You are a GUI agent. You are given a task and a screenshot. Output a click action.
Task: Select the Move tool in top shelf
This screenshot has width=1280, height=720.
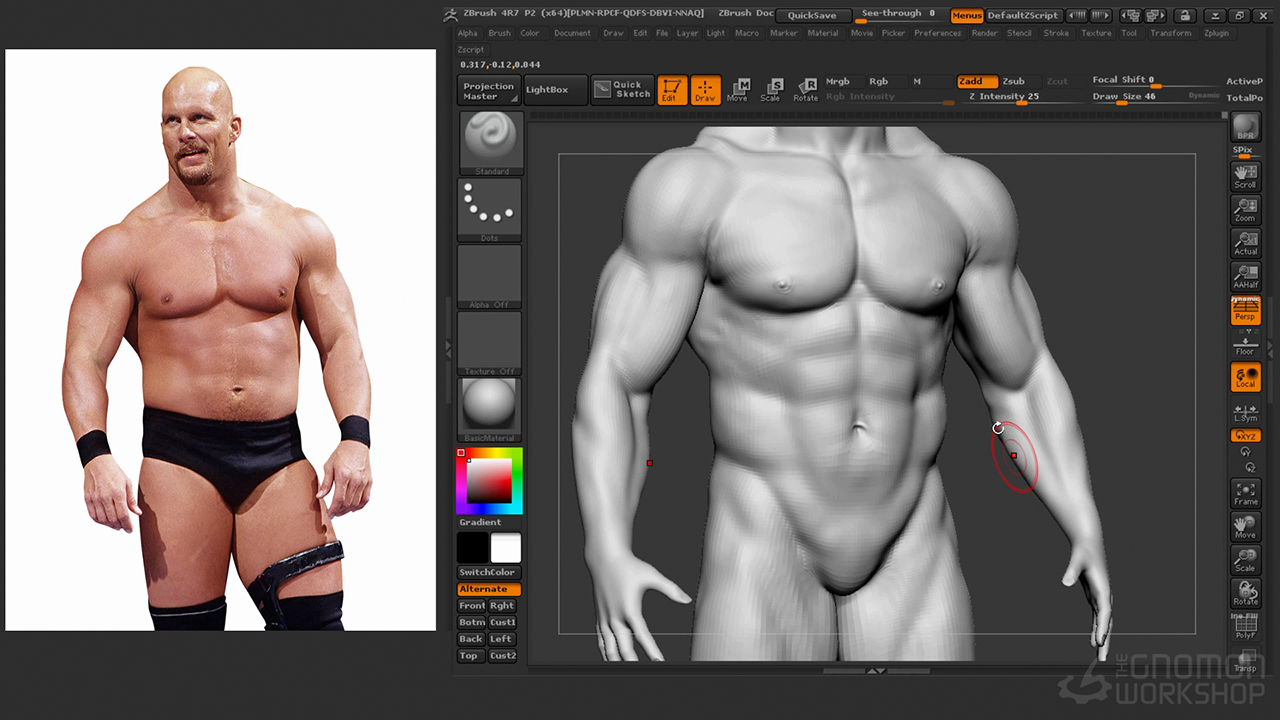738,90
